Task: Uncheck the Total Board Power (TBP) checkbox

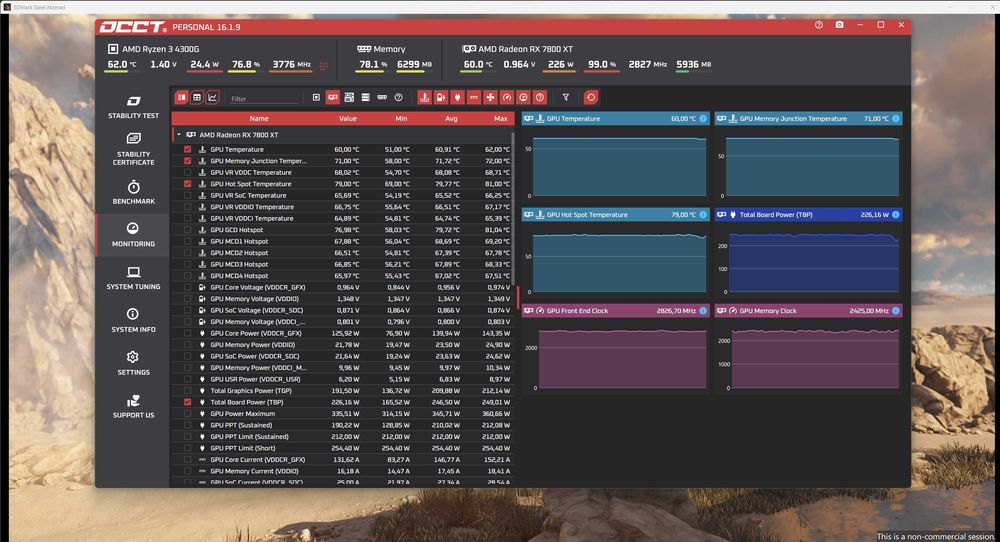Action: [188, 402]
